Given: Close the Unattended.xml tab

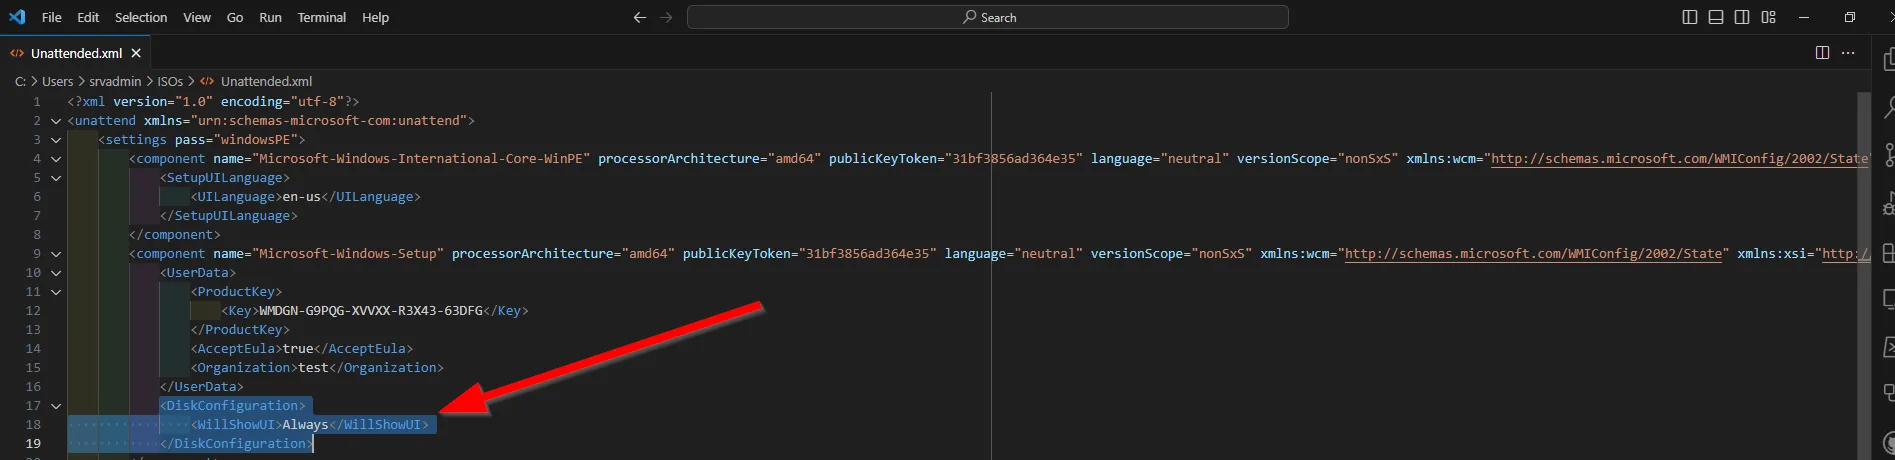Looking at the screenshot, I should pyautogui.click(x=136, y=53).
